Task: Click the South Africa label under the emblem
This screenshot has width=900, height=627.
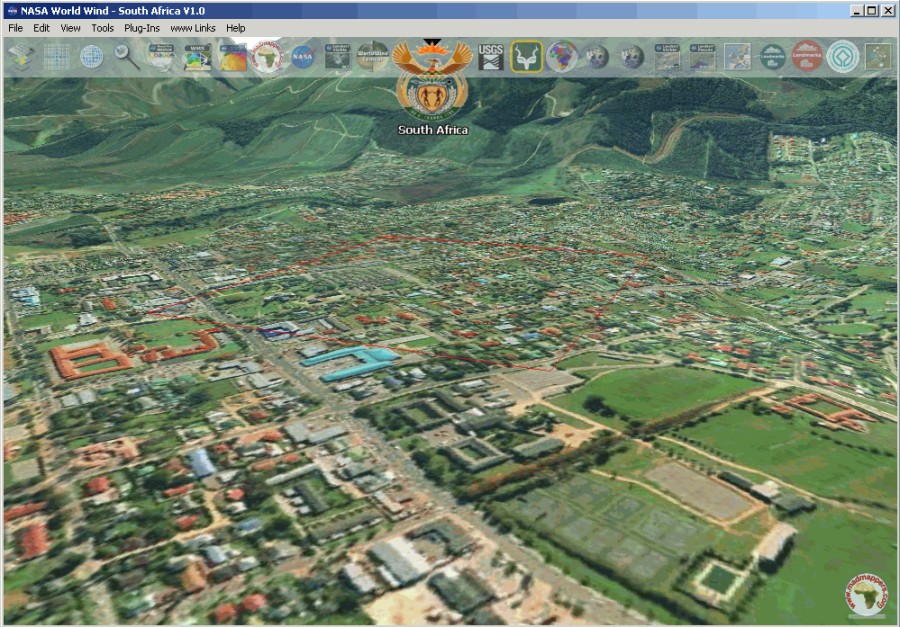Action: 431,129
